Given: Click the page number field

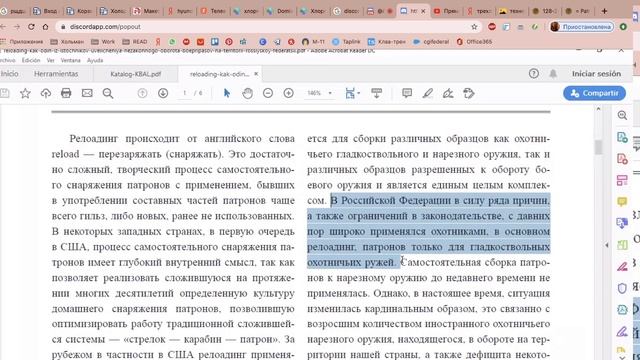Looking at the screenshot, I should click(184, 93).
